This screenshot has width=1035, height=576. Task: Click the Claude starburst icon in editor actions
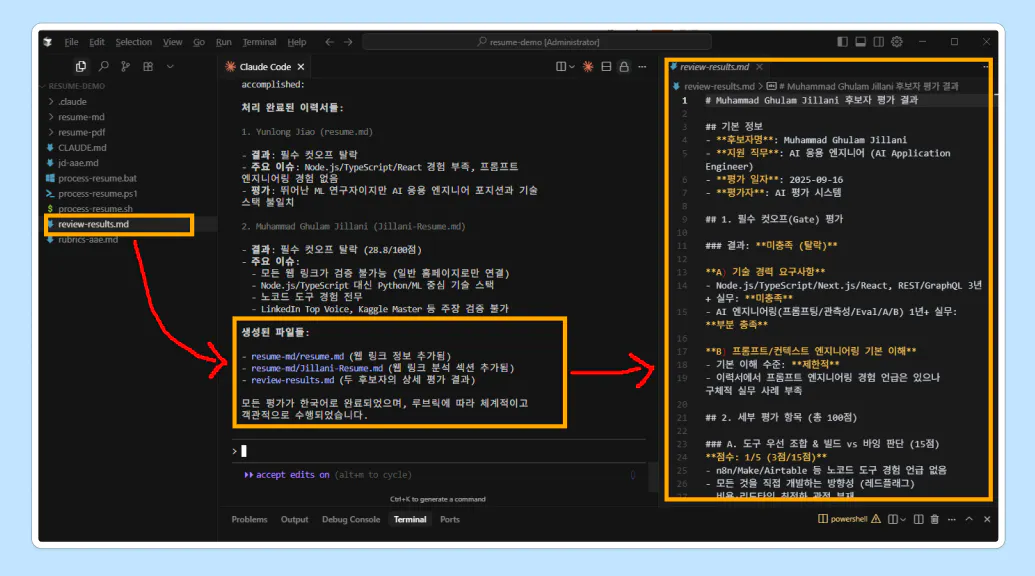[587, 67]
